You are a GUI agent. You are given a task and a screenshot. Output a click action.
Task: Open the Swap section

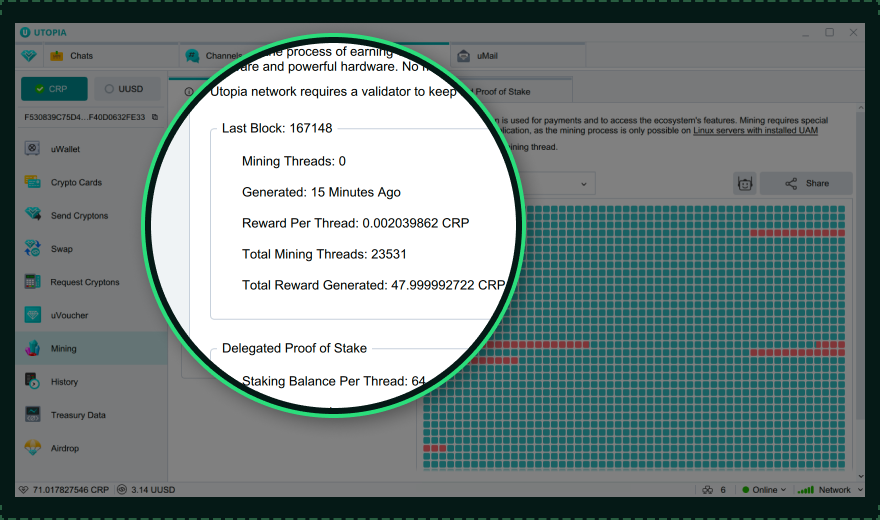[x=91, y=249]
